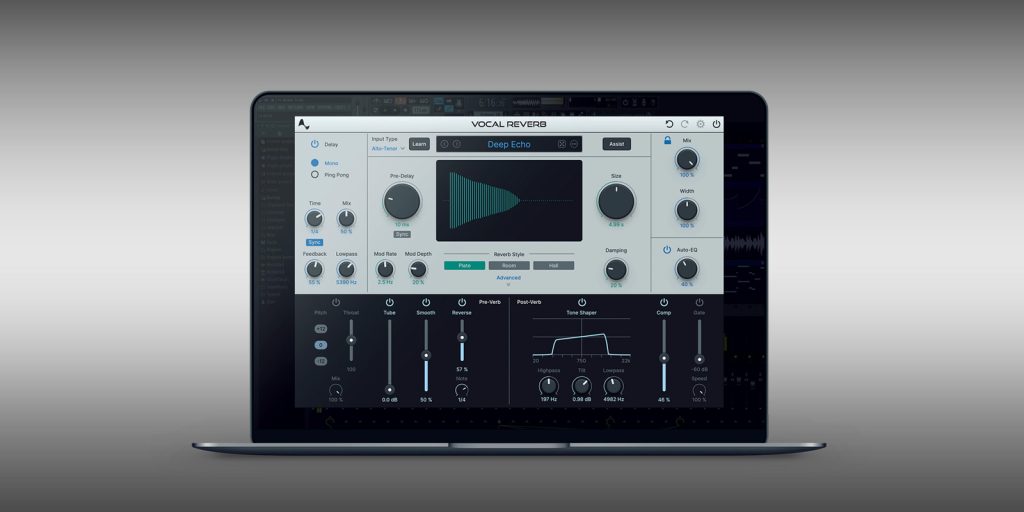This screenshot has height=512, width=1024.
Task: Click the Mod Rate knob
Action: tap(385, 269)
